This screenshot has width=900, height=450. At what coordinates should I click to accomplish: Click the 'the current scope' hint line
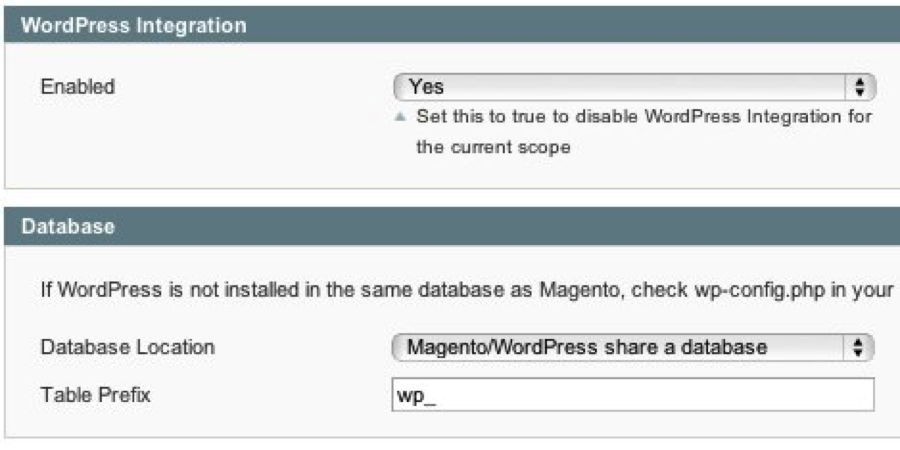[493, 147]
